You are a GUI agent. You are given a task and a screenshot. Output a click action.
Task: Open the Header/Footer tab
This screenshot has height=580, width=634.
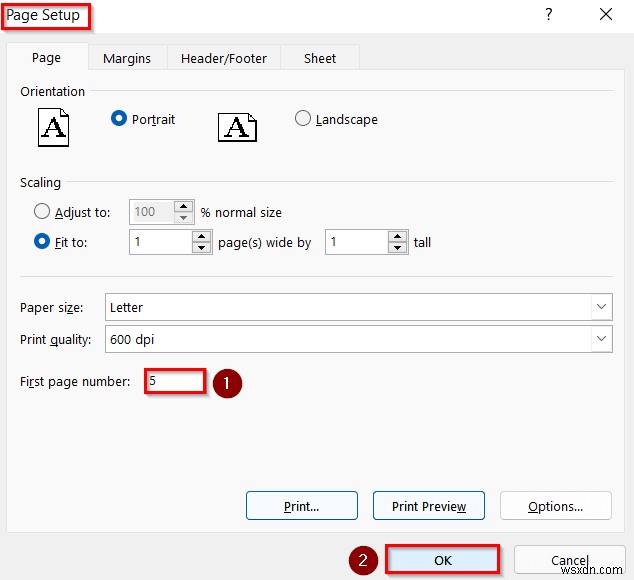[x=224, y=58]
